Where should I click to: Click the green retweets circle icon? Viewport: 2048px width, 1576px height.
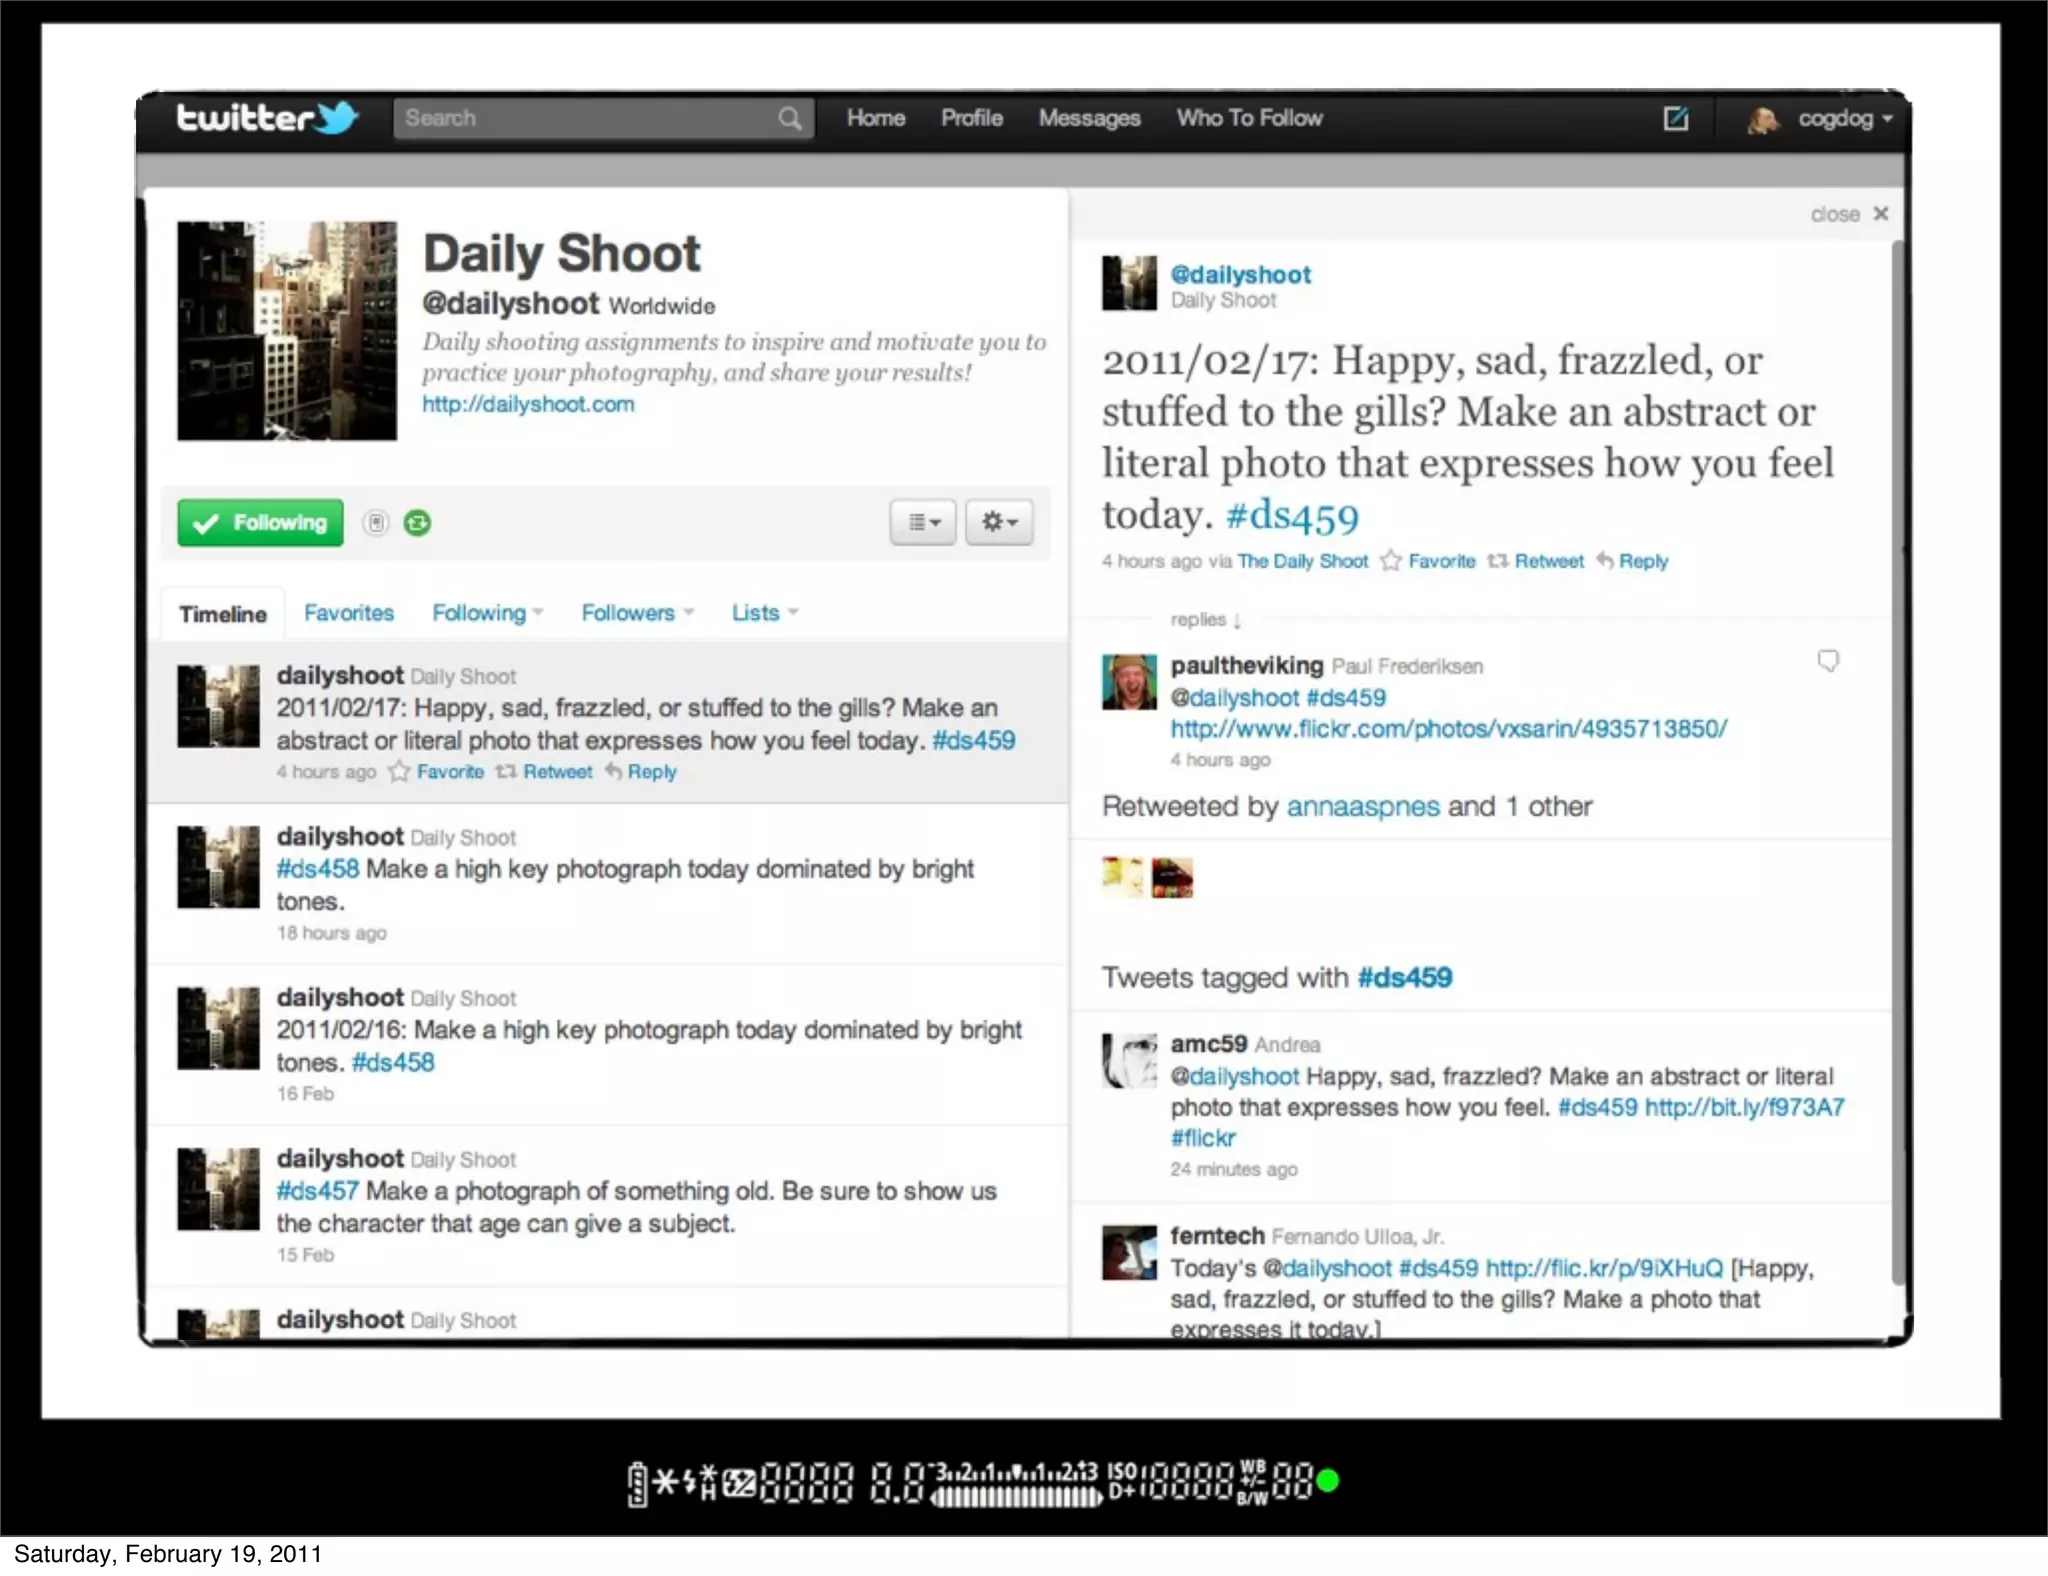click(x=417, y=523)
